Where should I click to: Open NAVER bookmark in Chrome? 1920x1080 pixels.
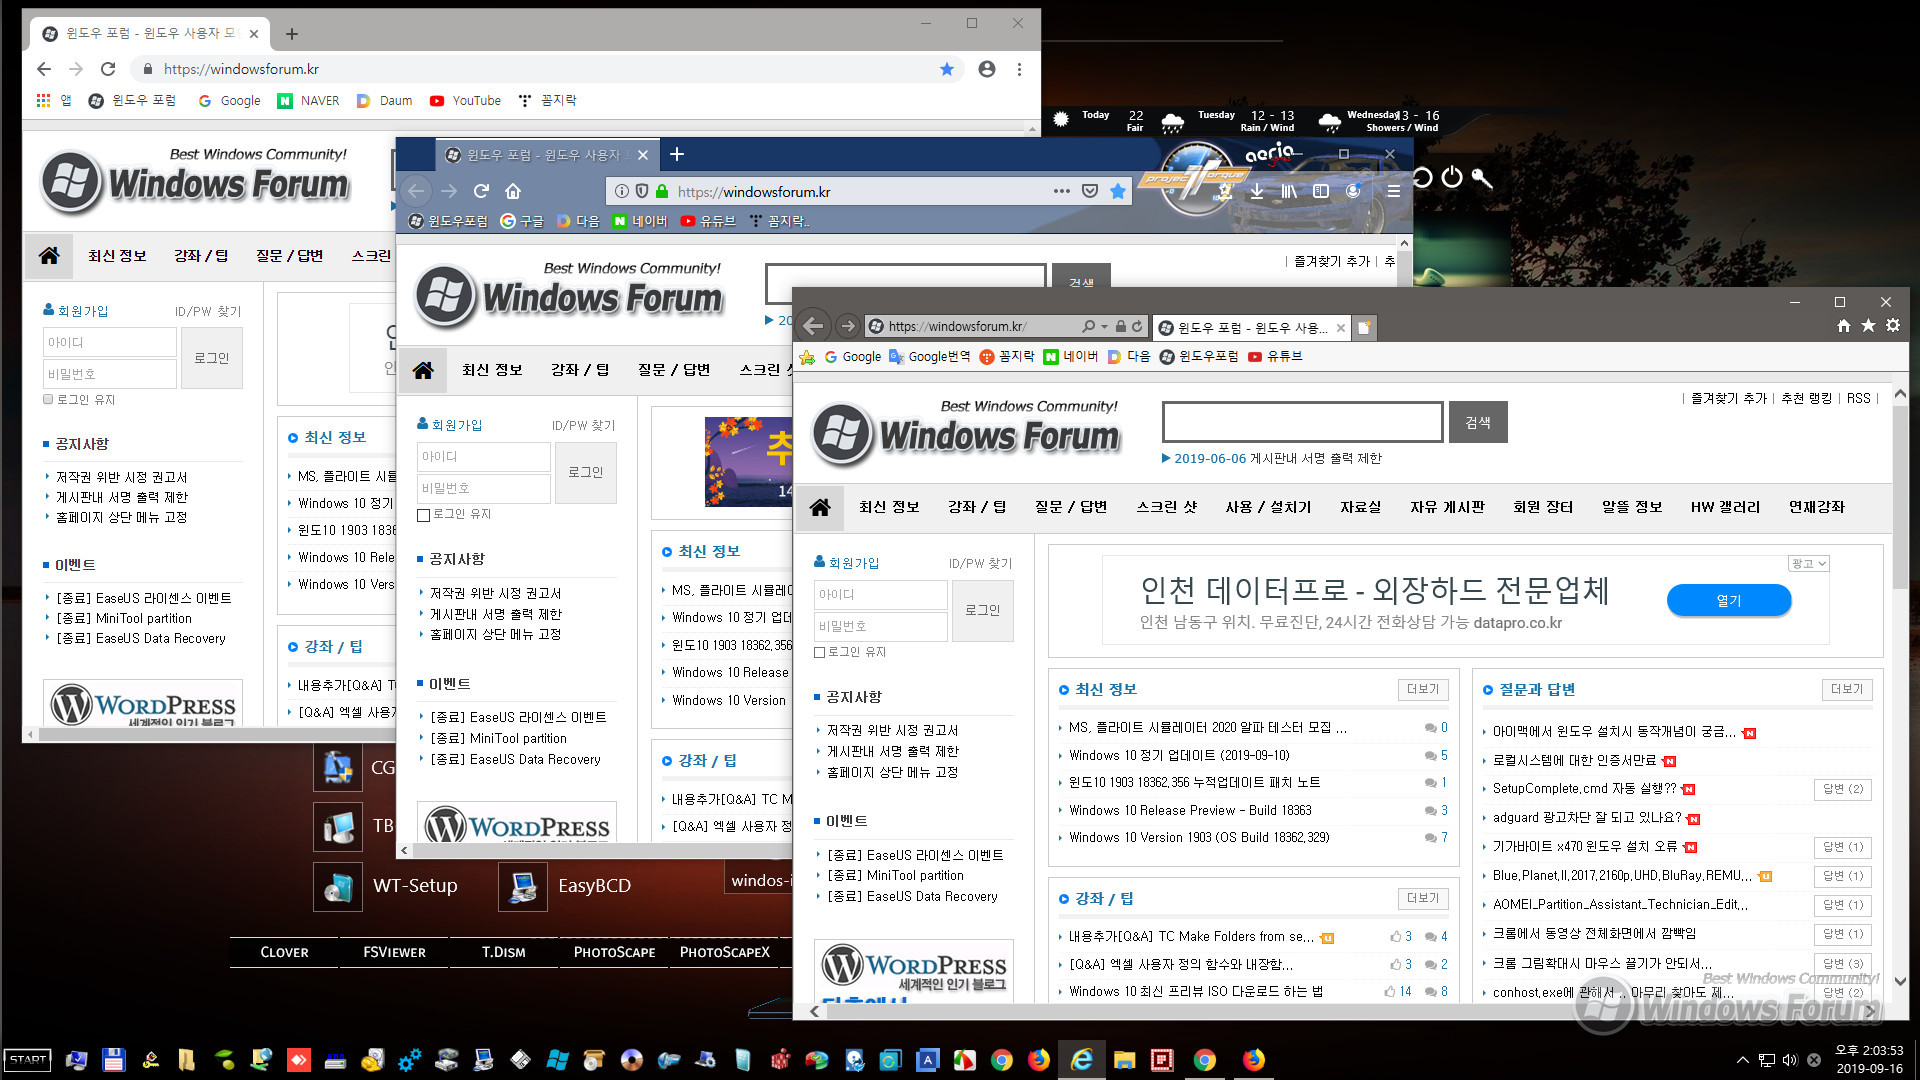click(308, 100)
